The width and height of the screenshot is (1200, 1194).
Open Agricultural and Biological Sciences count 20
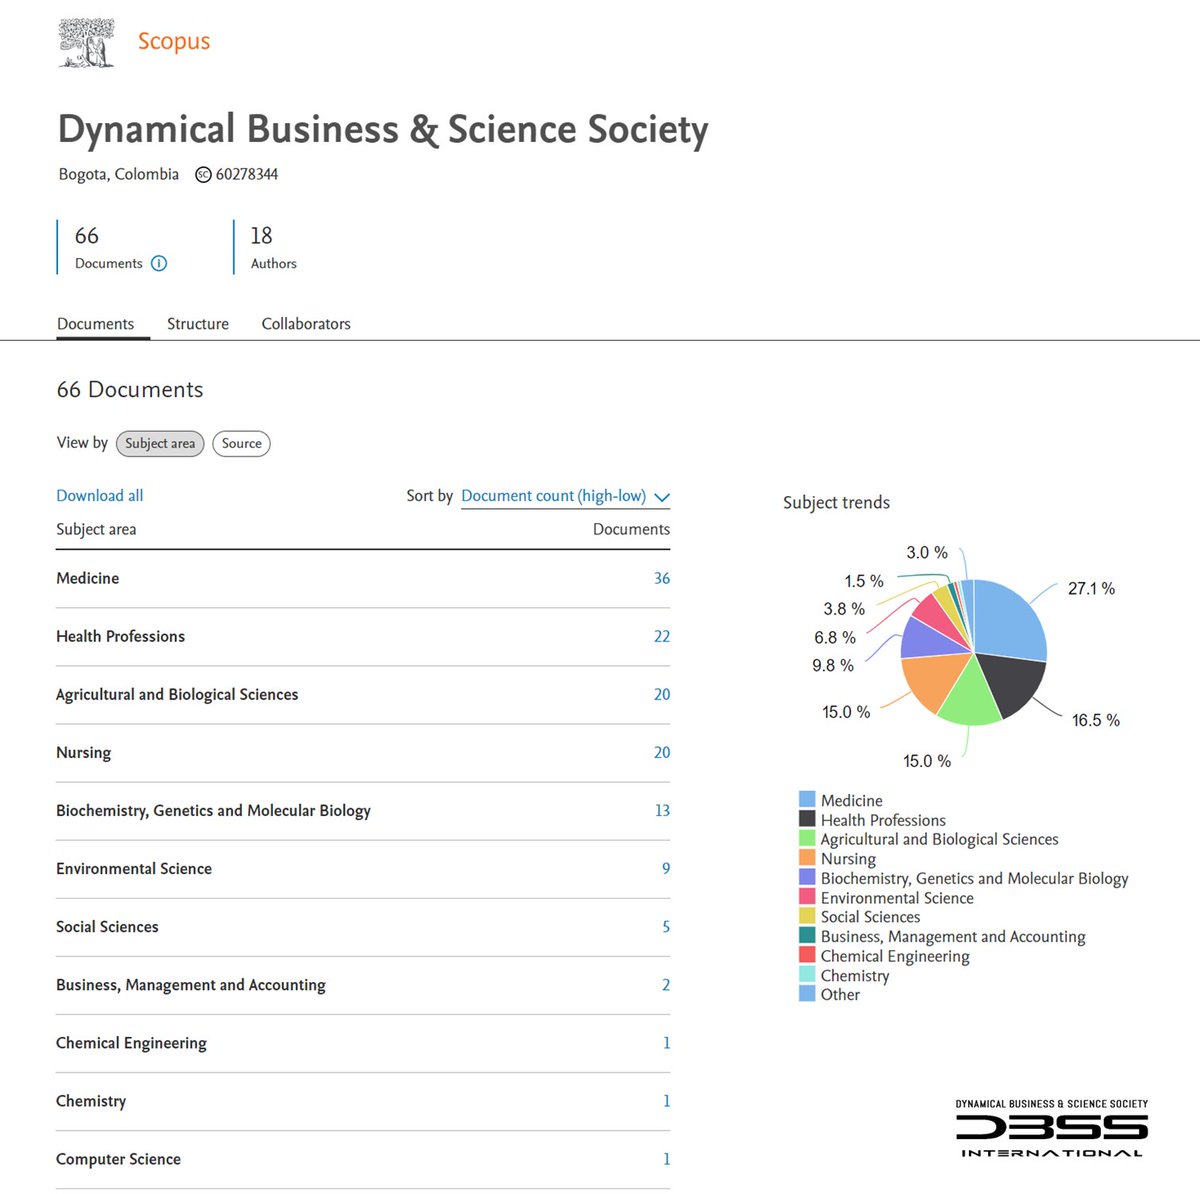pos(662,694)
